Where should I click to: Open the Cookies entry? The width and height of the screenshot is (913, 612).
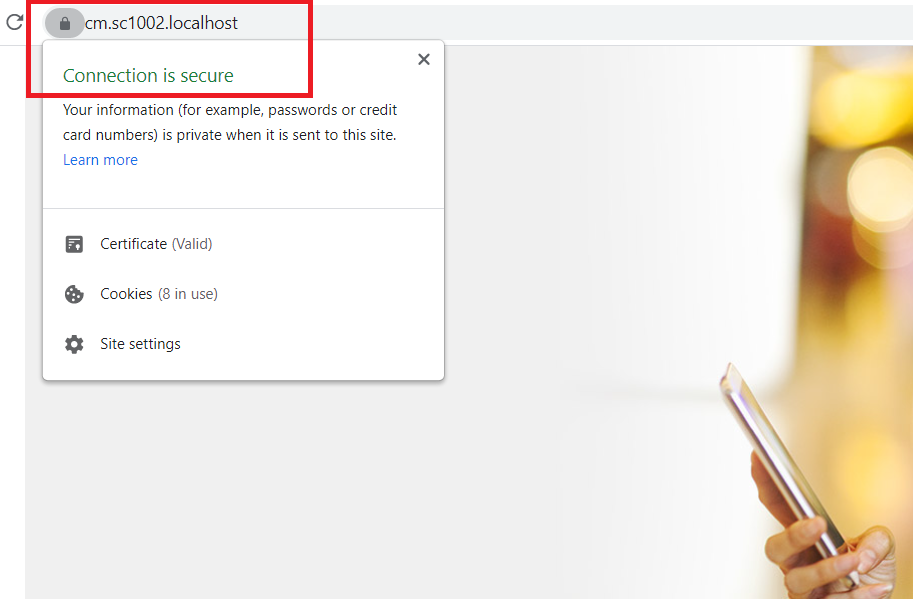[x=243, y=294]
